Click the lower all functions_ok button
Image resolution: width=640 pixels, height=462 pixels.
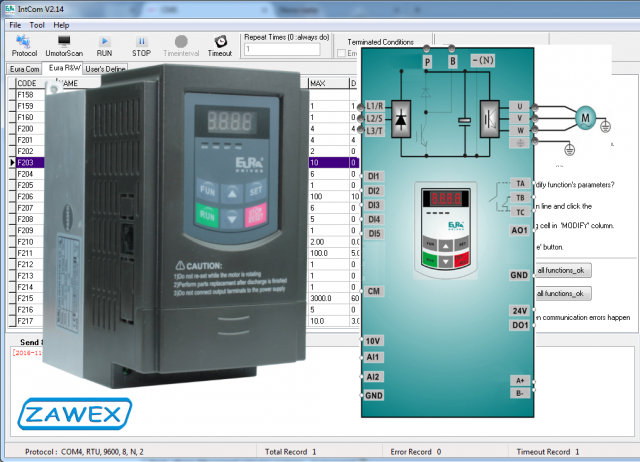tap(563, 293)
